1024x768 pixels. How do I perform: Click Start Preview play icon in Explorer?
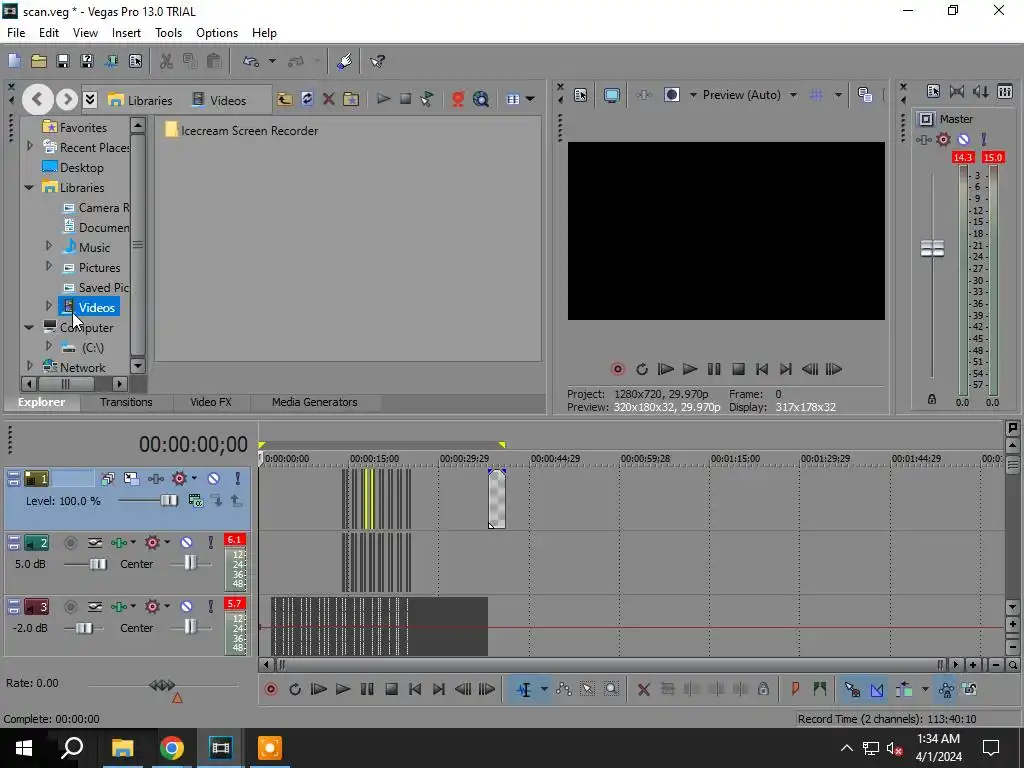point(383,99)
